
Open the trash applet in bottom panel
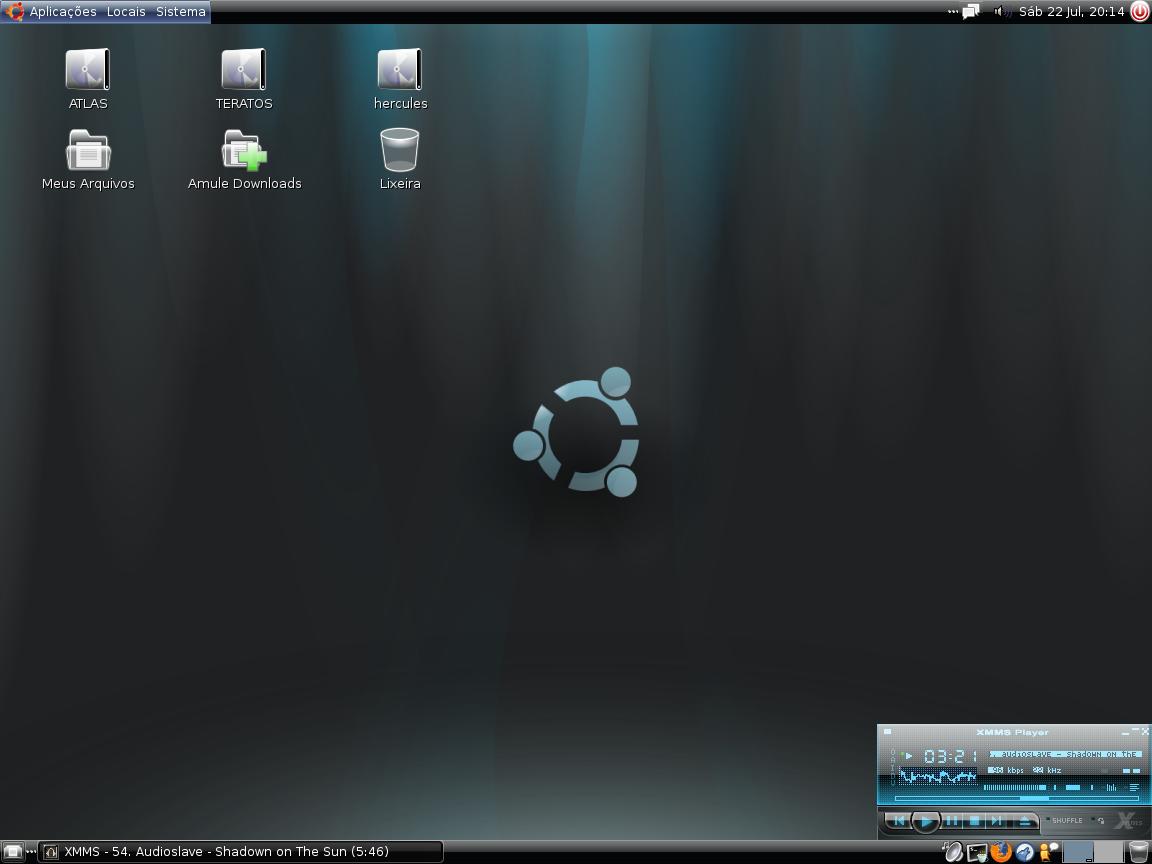tap(1138, 852)
